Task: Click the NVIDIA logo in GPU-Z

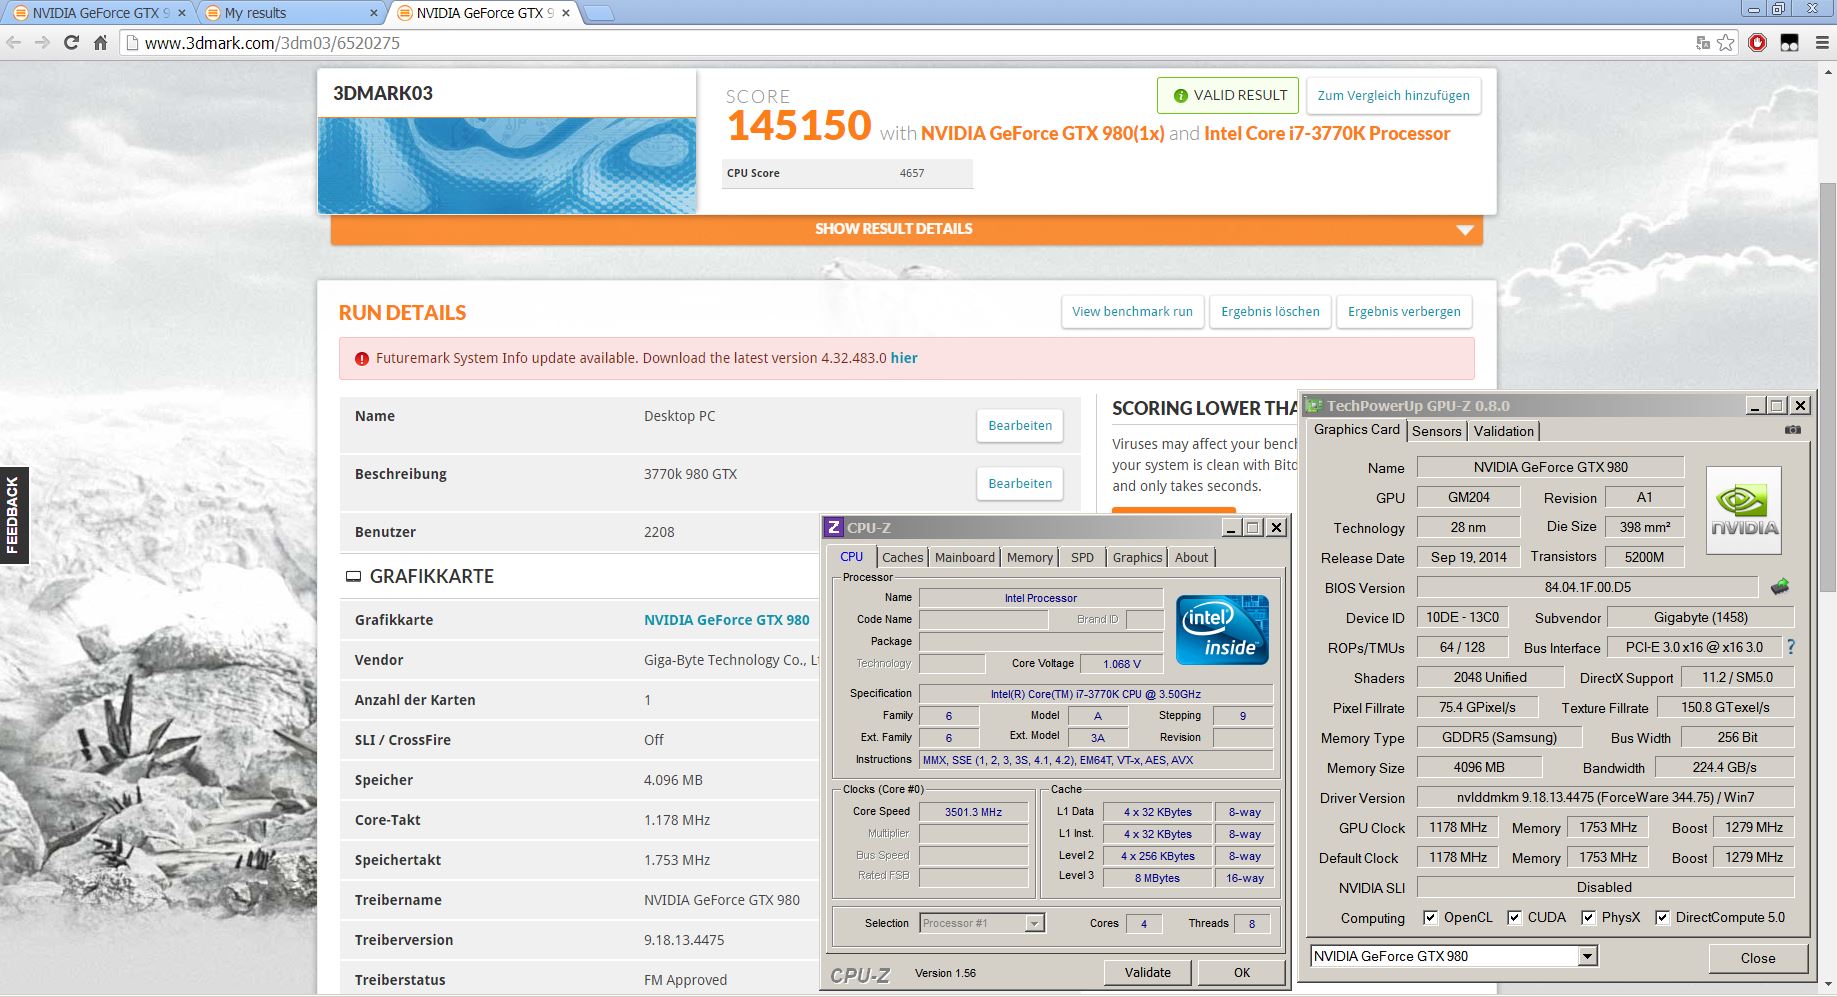Action: tap(1744, 511)
